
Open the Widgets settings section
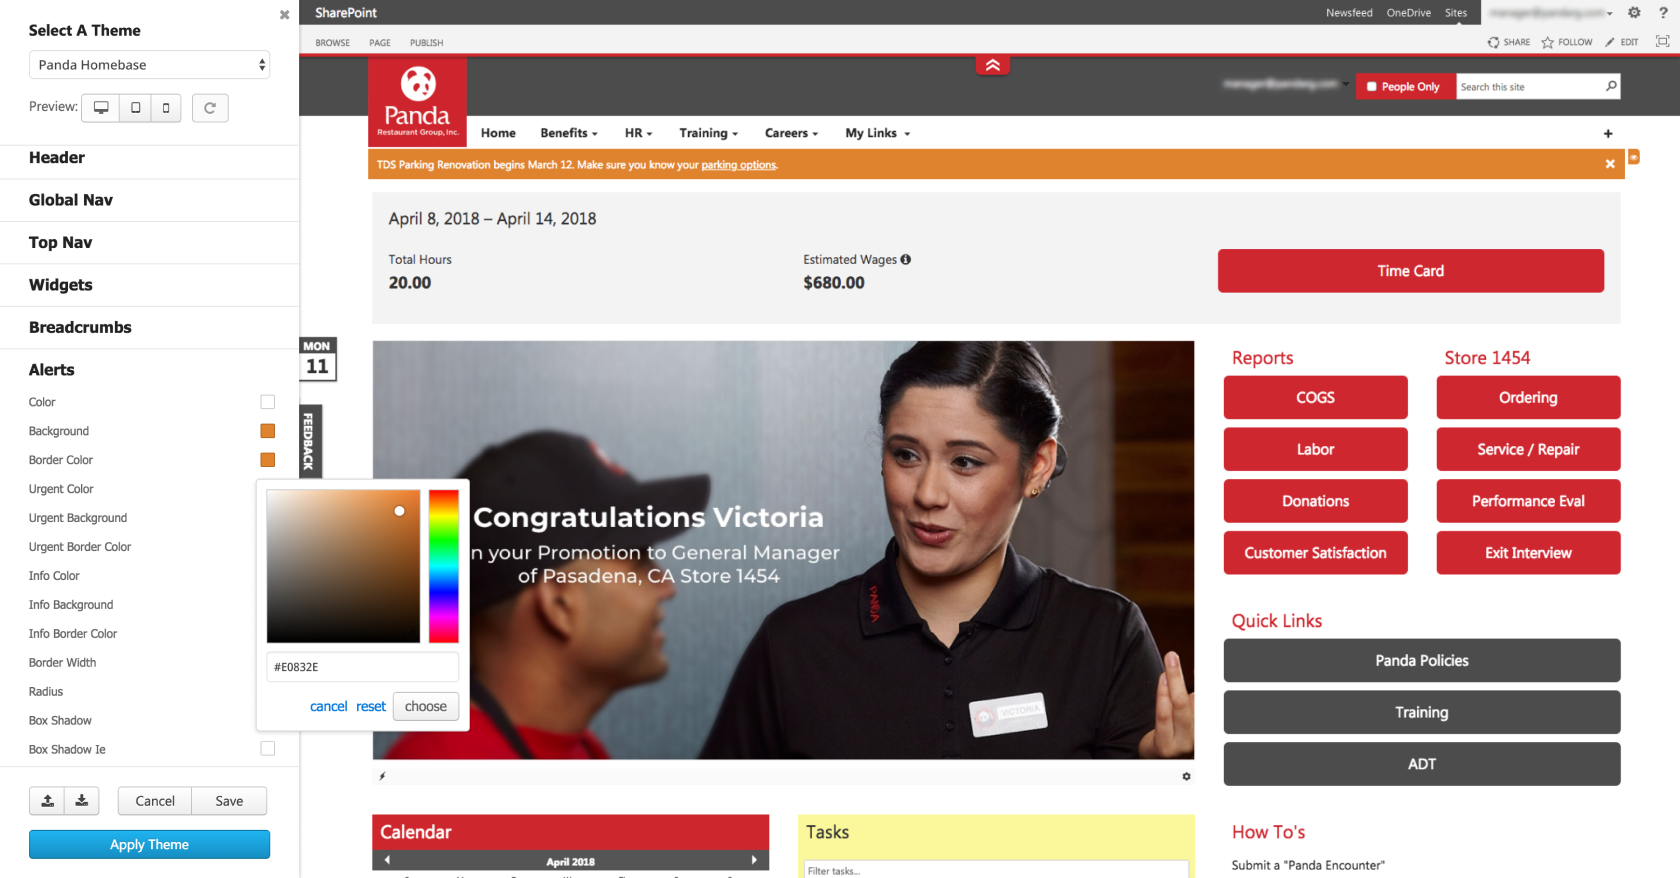click(x=61, y=285)
